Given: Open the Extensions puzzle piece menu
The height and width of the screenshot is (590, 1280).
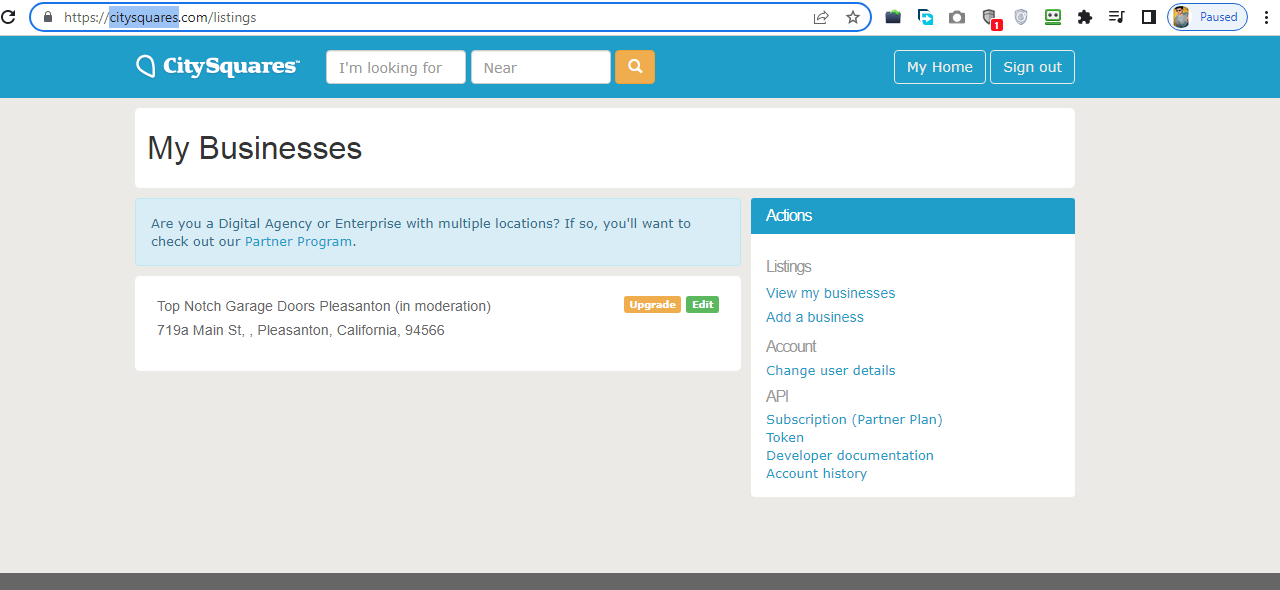Looking at the screenshot, I should [1085, 17].
